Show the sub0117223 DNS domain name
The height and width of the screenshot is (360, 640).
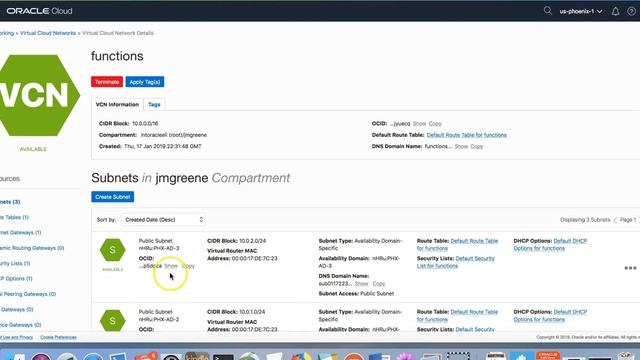(362, 283)
